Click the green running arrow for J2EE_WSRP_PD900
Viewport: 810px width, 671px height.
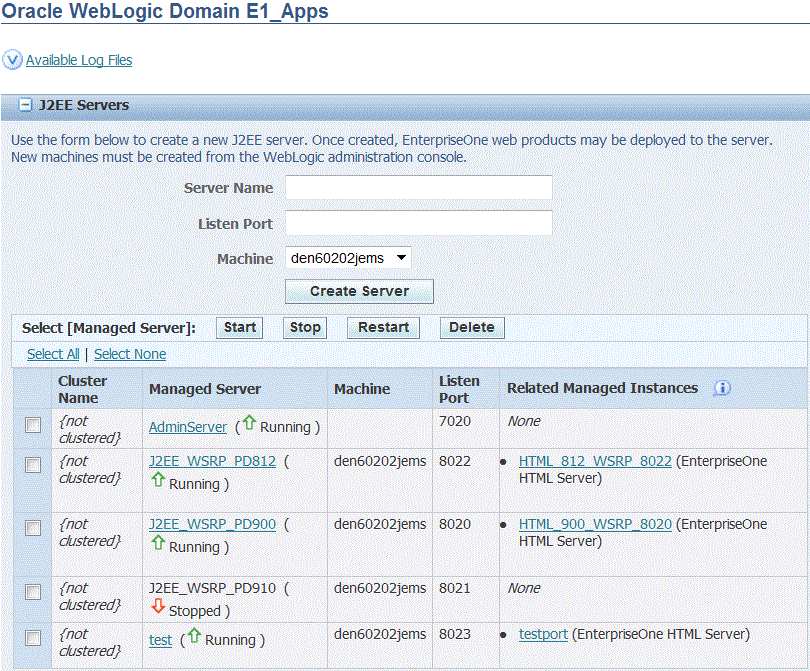[x=158, y=543]
